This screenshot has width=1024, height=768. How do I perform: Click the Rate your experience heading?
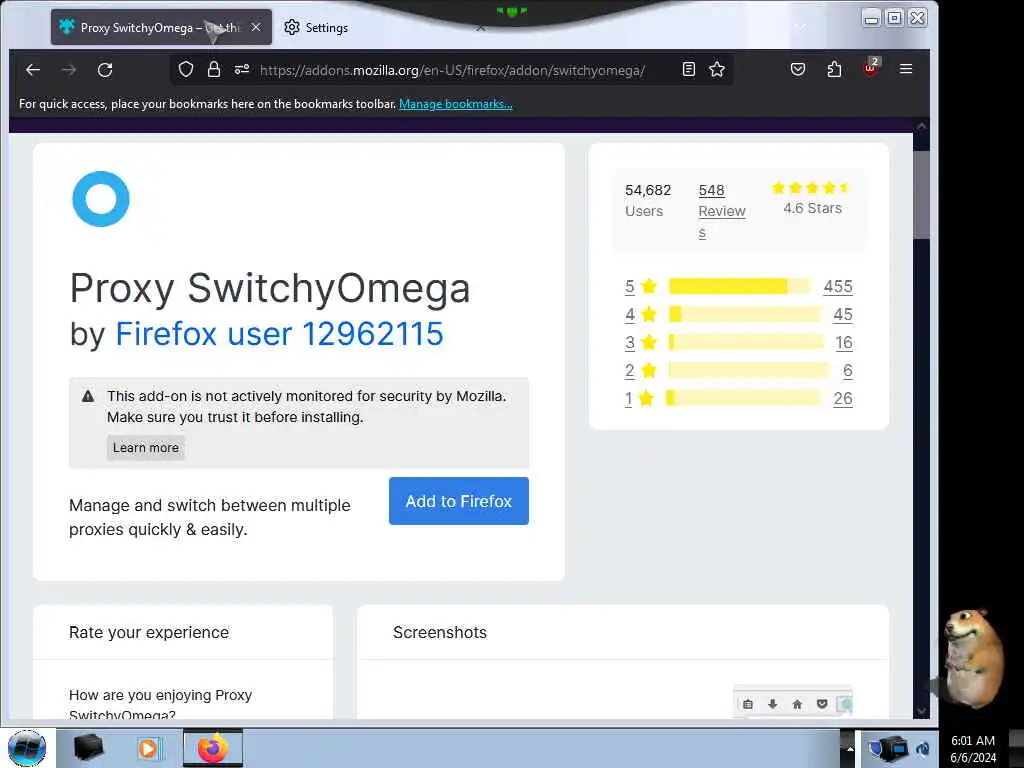tap(149, 632)
